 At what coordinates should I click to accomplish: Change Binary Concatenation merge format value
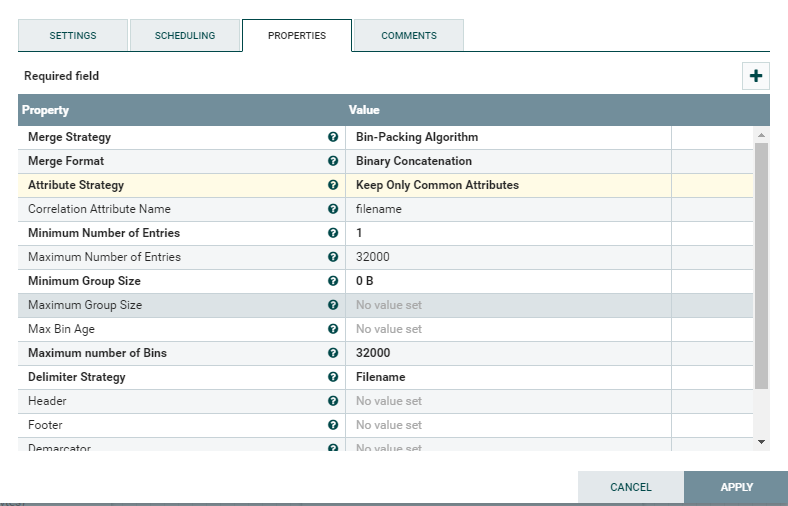508,161
